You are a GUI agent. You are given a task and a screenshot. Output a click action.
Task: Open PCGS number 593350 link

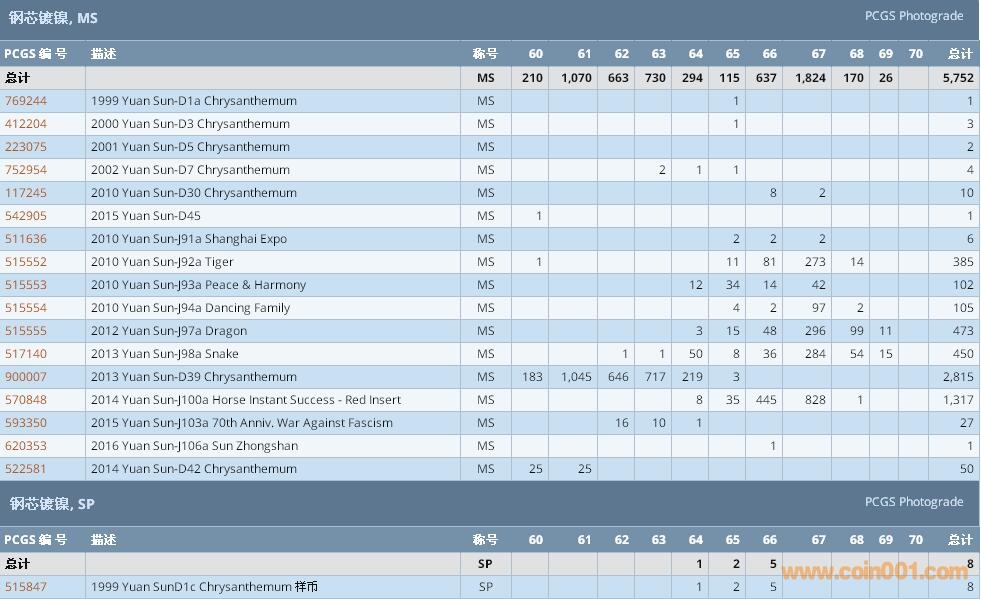(x=26, y=423)
